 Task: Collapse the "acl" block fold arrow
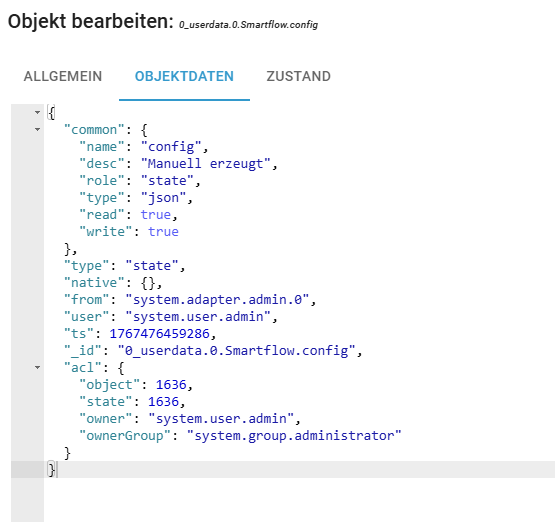[x=38, y=367]
